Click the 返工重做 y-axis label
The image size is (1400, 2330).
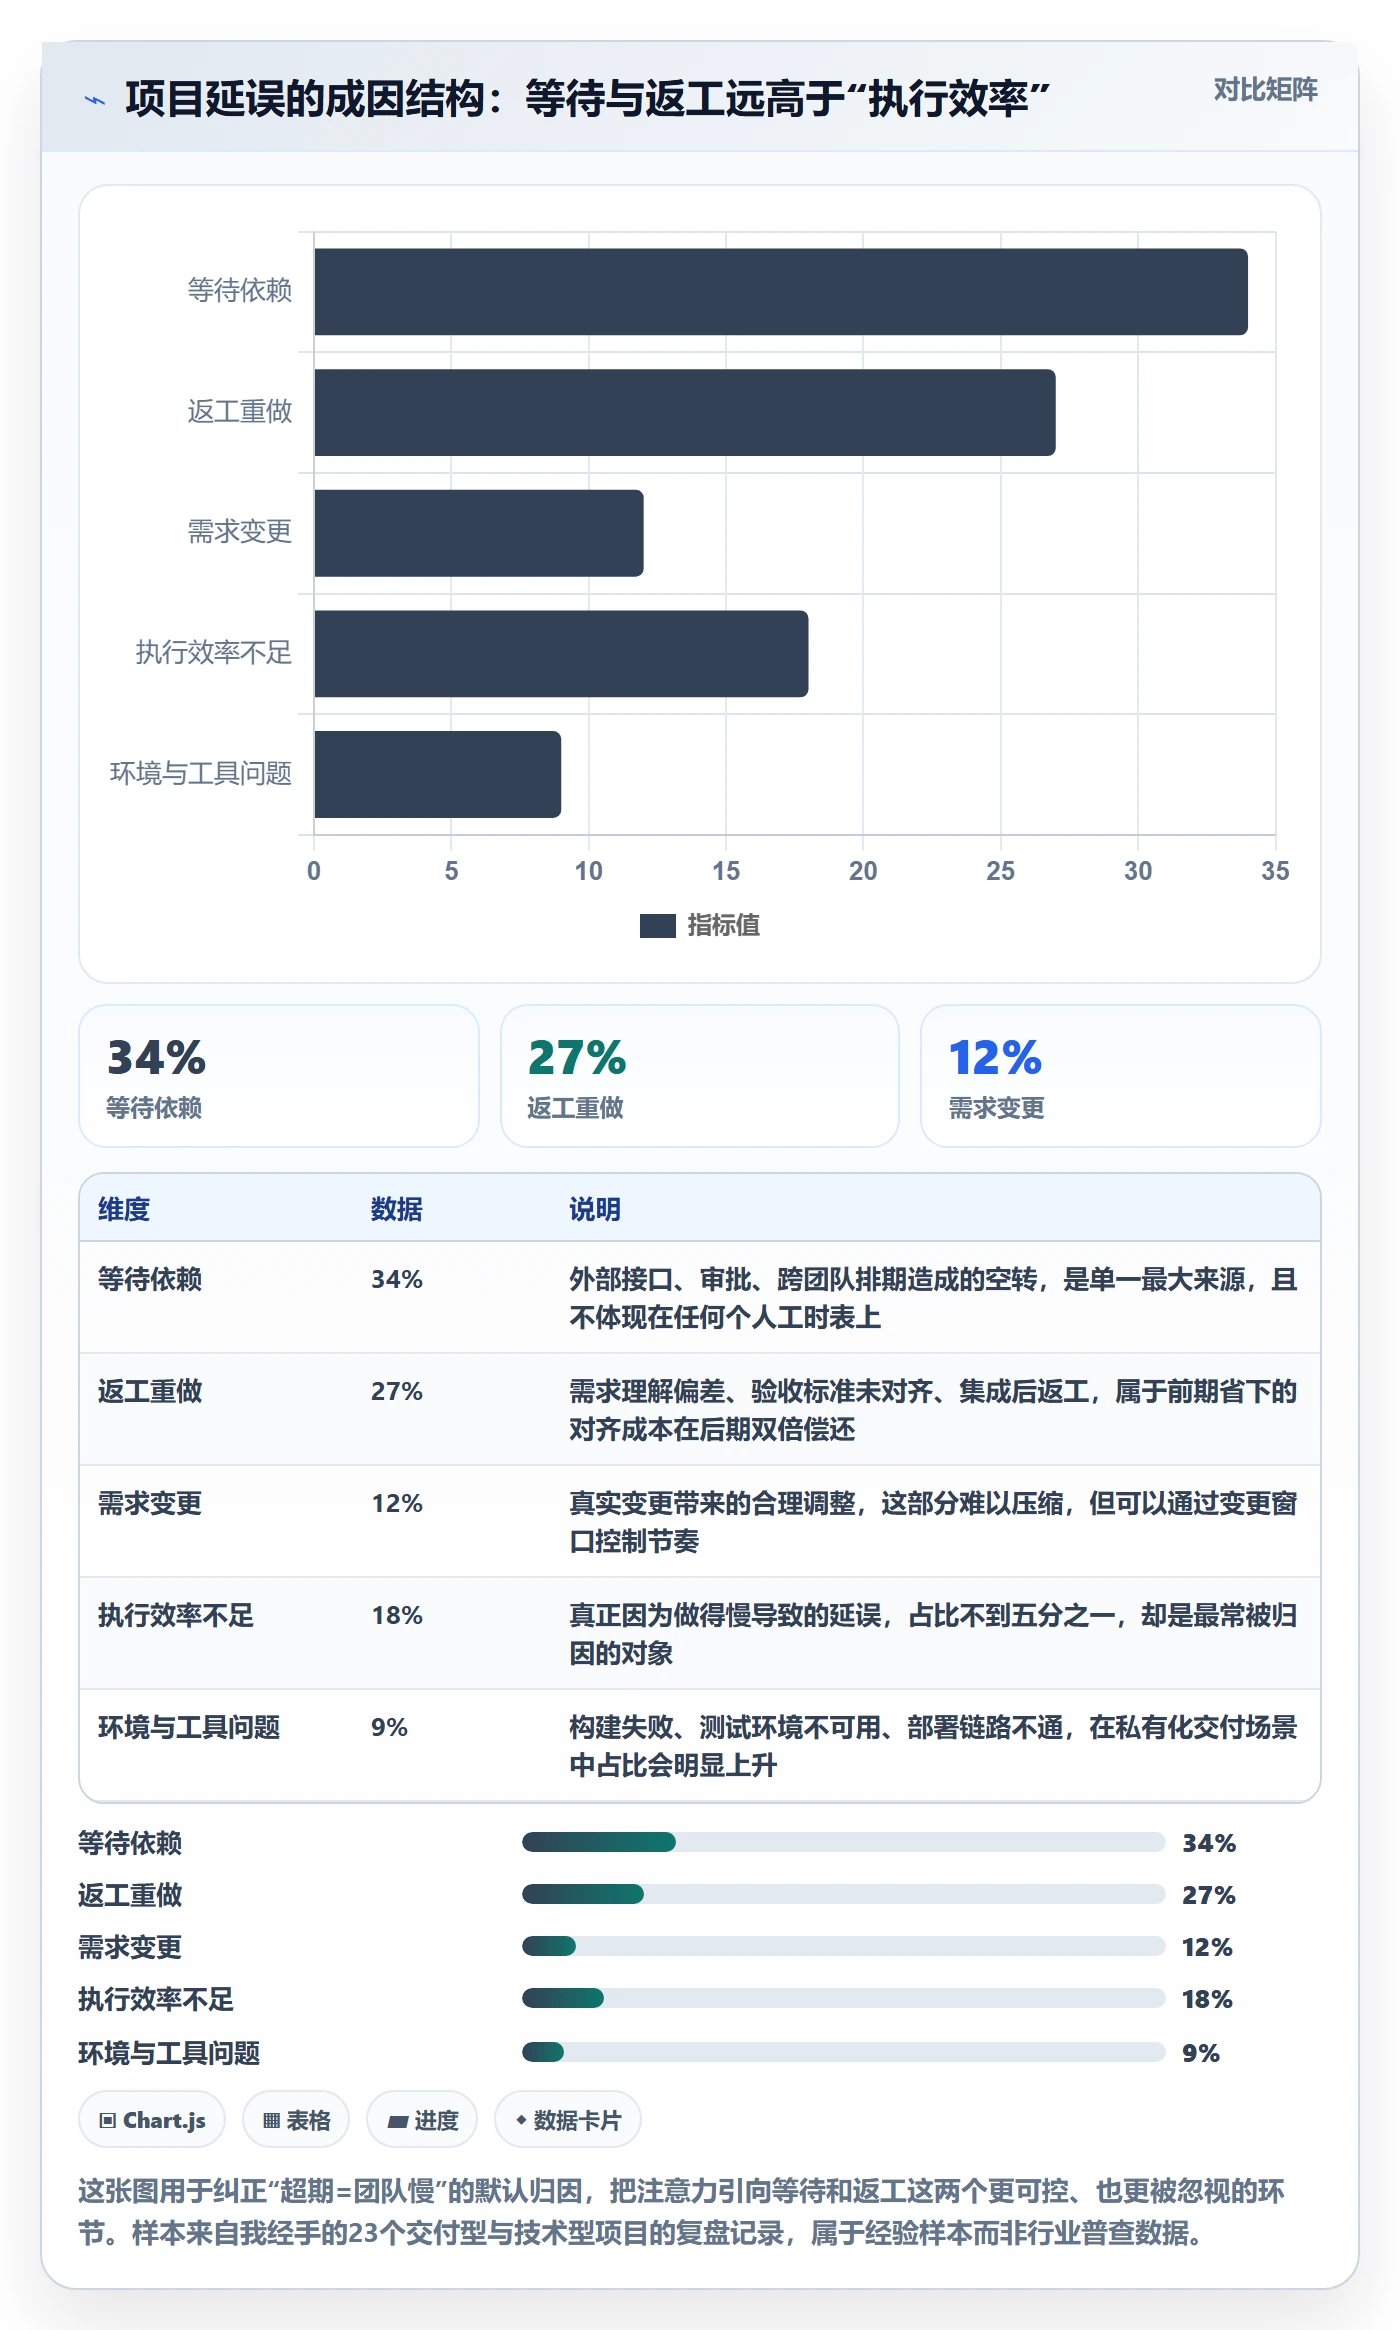240,412
